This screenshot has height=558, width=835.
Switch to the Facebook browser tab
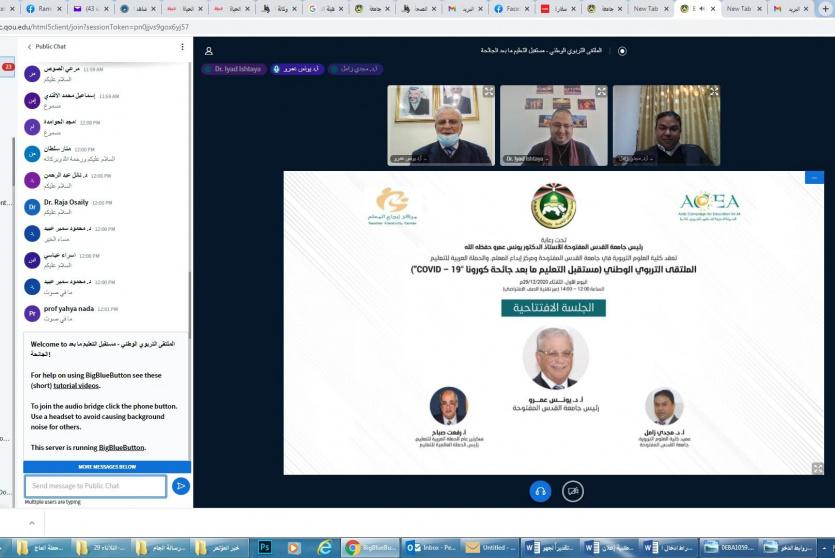tap(509, 8)
